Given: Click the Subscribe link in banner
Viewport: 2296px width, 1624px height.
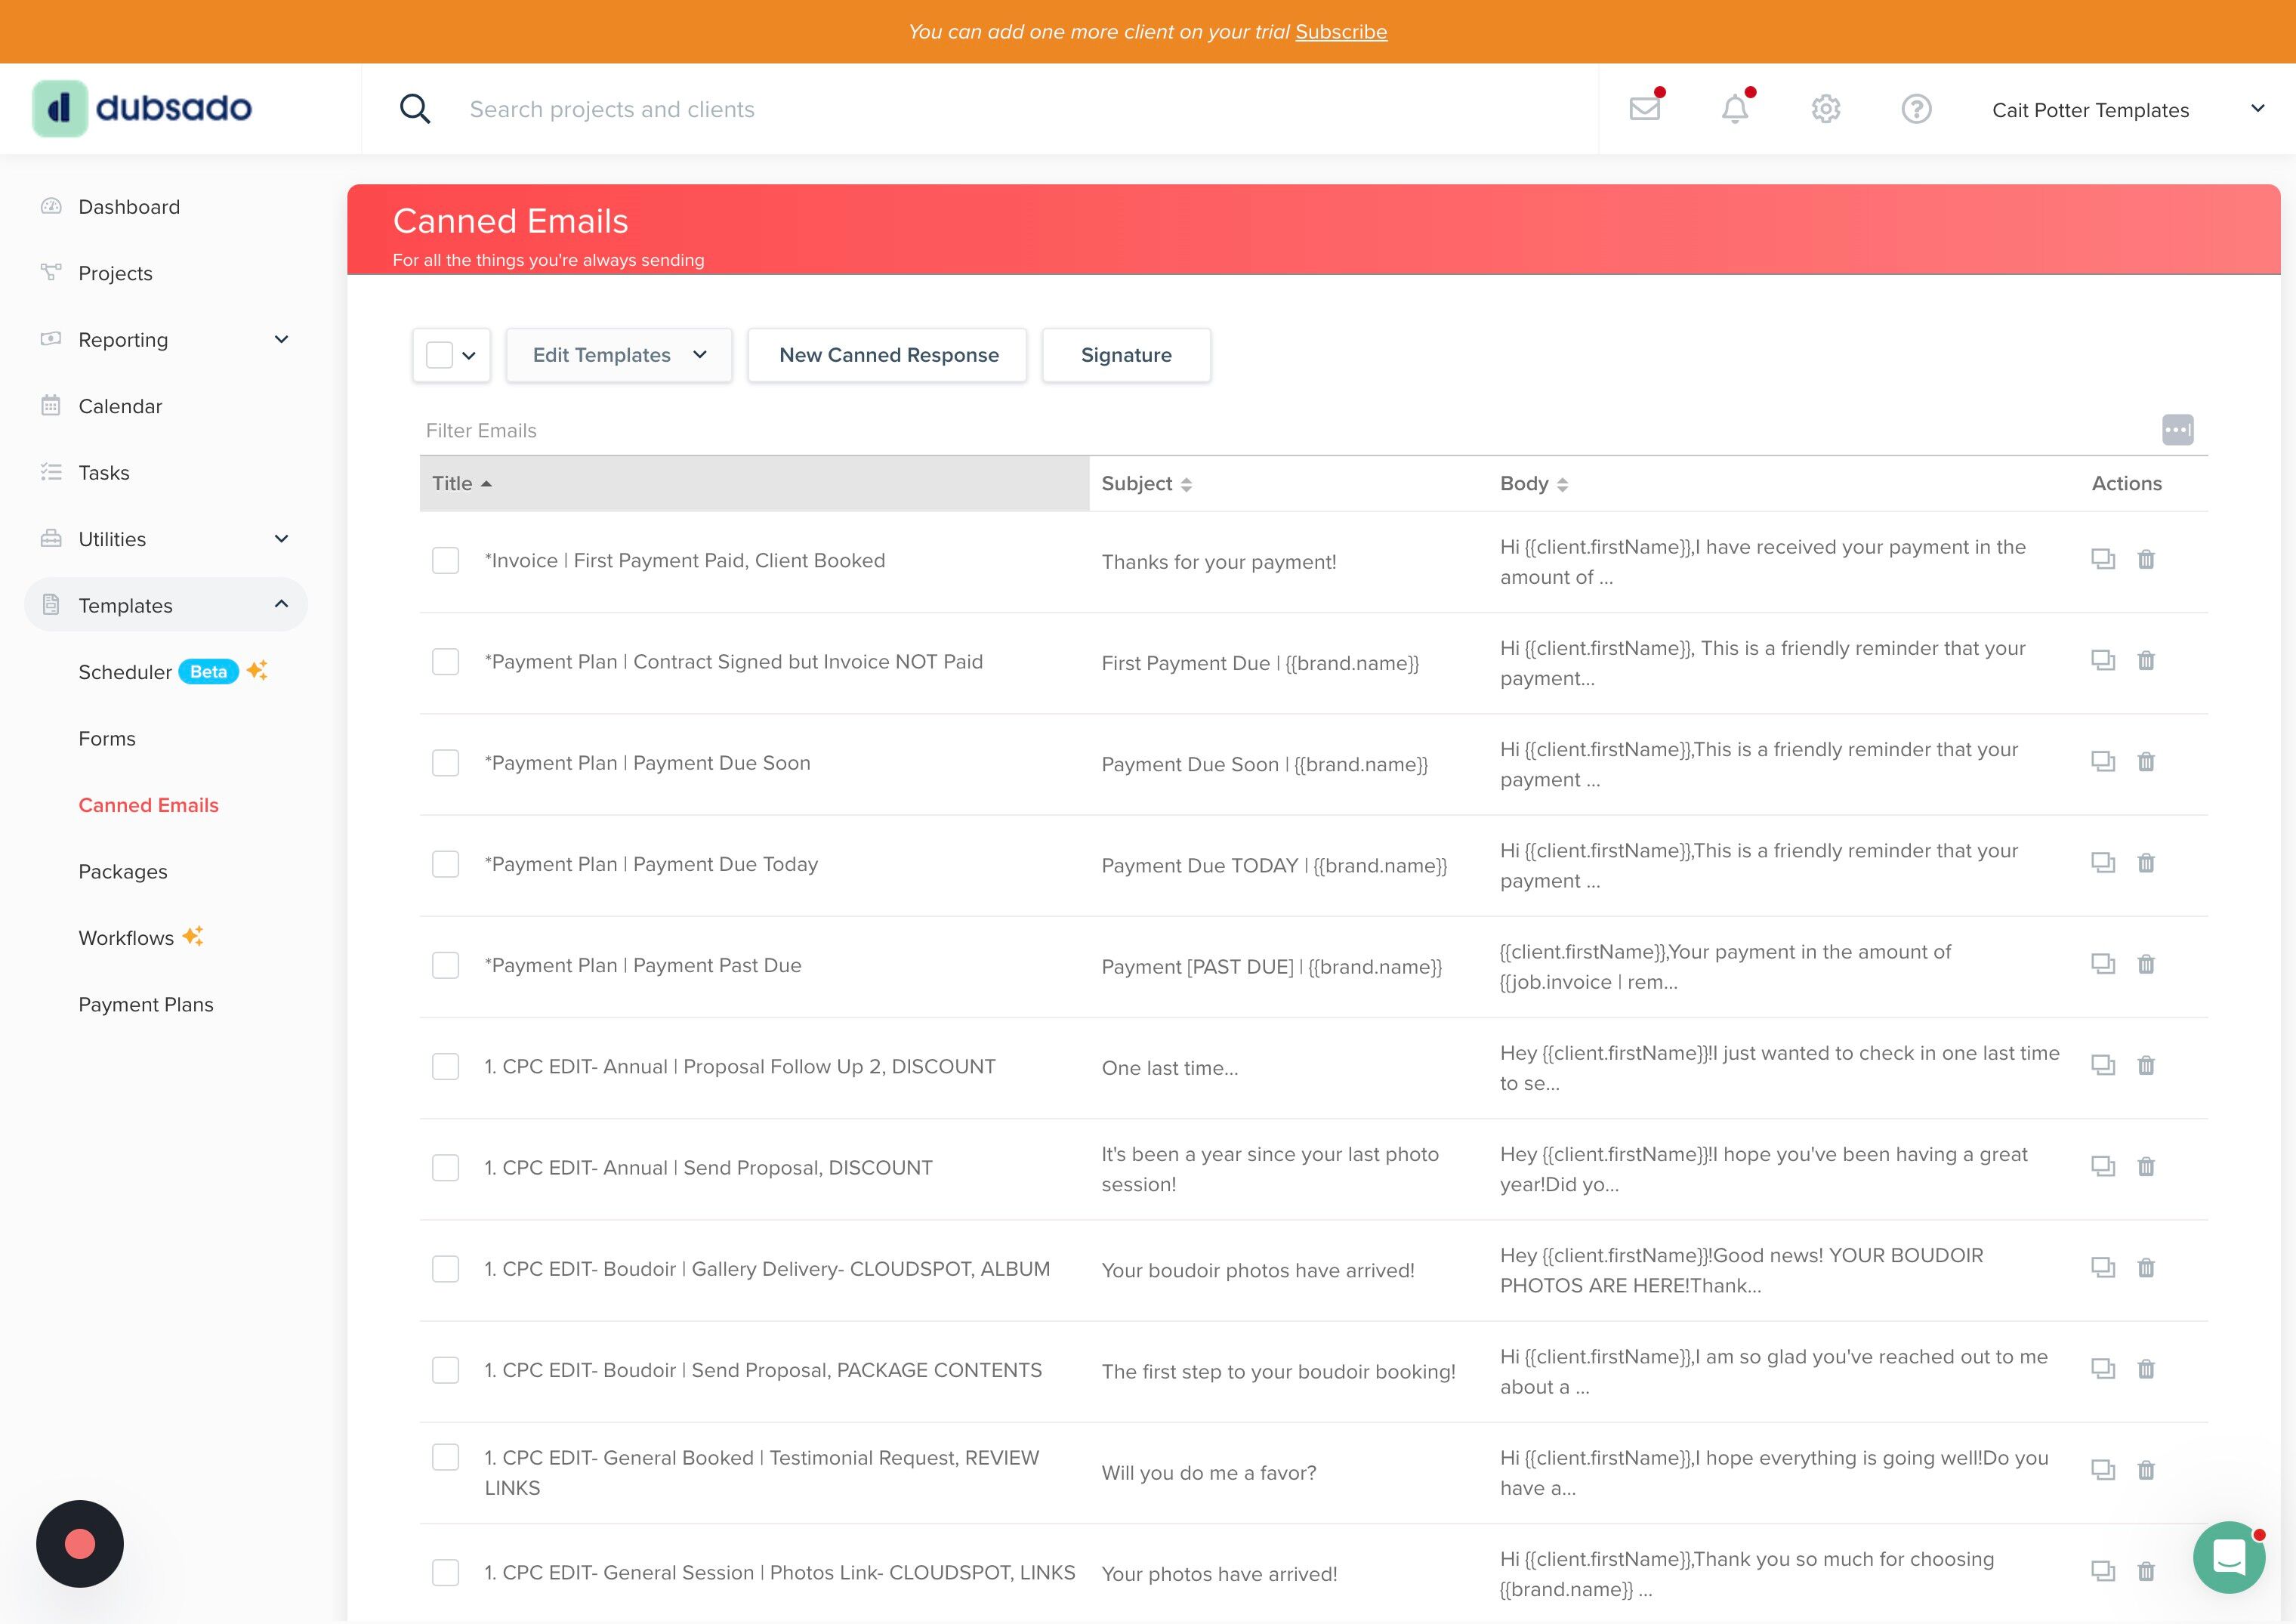Looking at the screenshot, I should [1340, 32].
